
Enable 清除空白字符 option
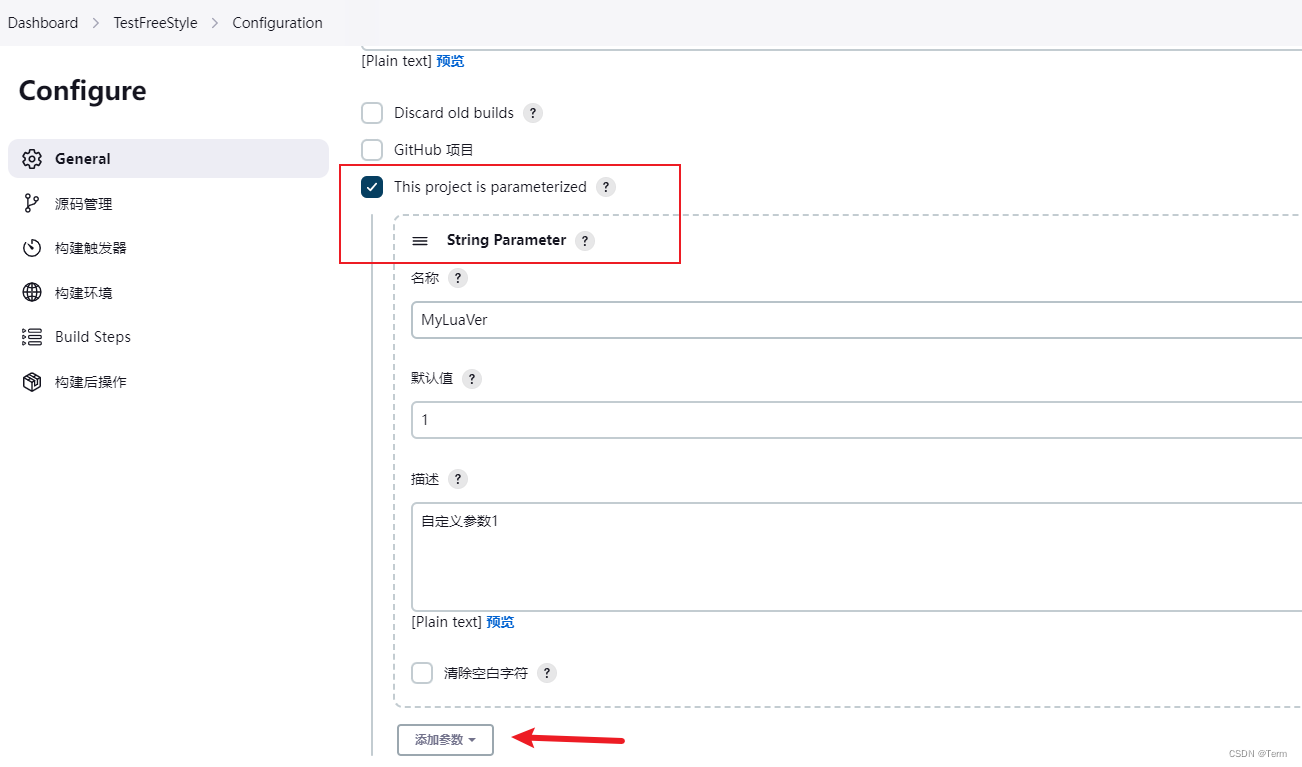[422, 673]
